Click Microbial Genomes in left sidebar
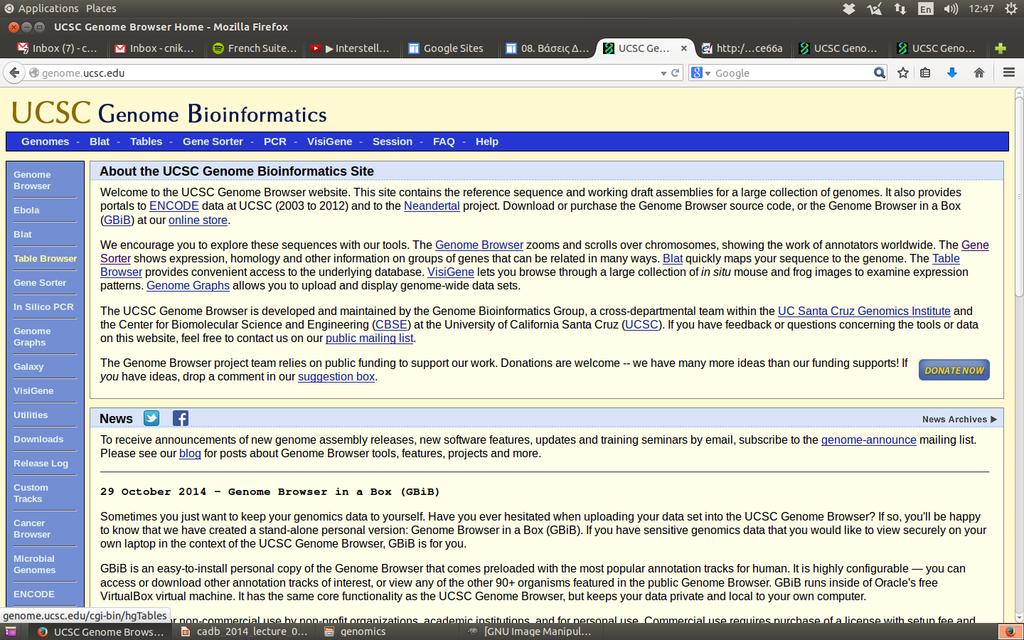 (35, 564)
